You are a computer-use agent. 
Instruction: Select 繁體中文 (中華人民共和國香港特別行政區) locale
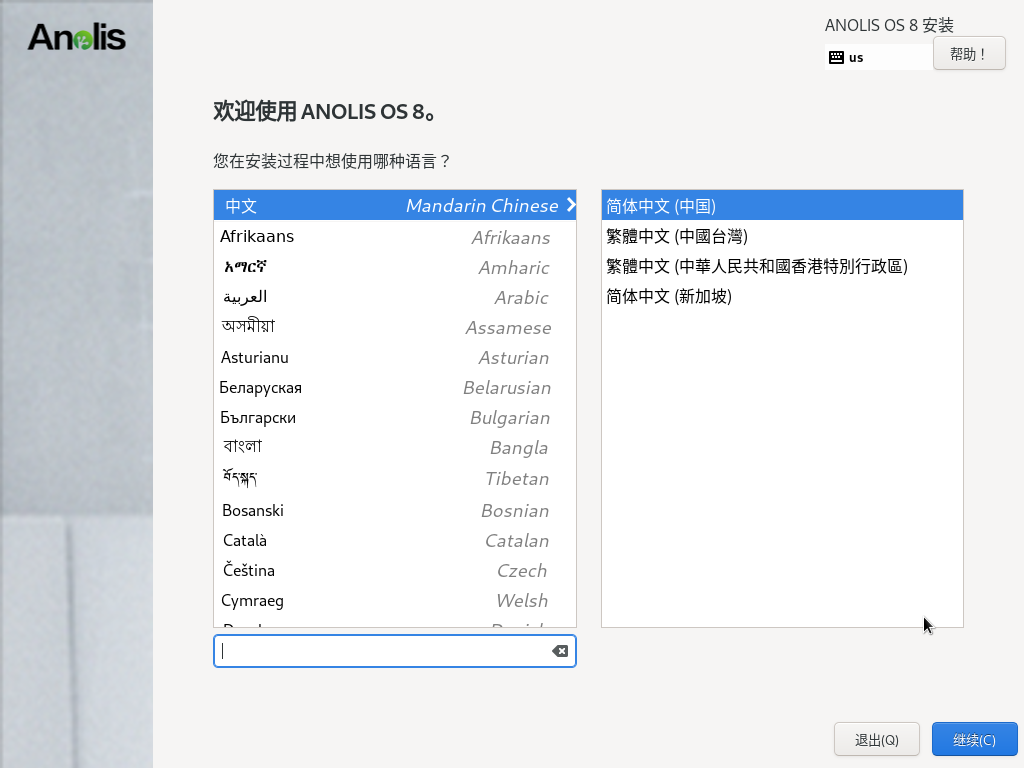[782, 266]
